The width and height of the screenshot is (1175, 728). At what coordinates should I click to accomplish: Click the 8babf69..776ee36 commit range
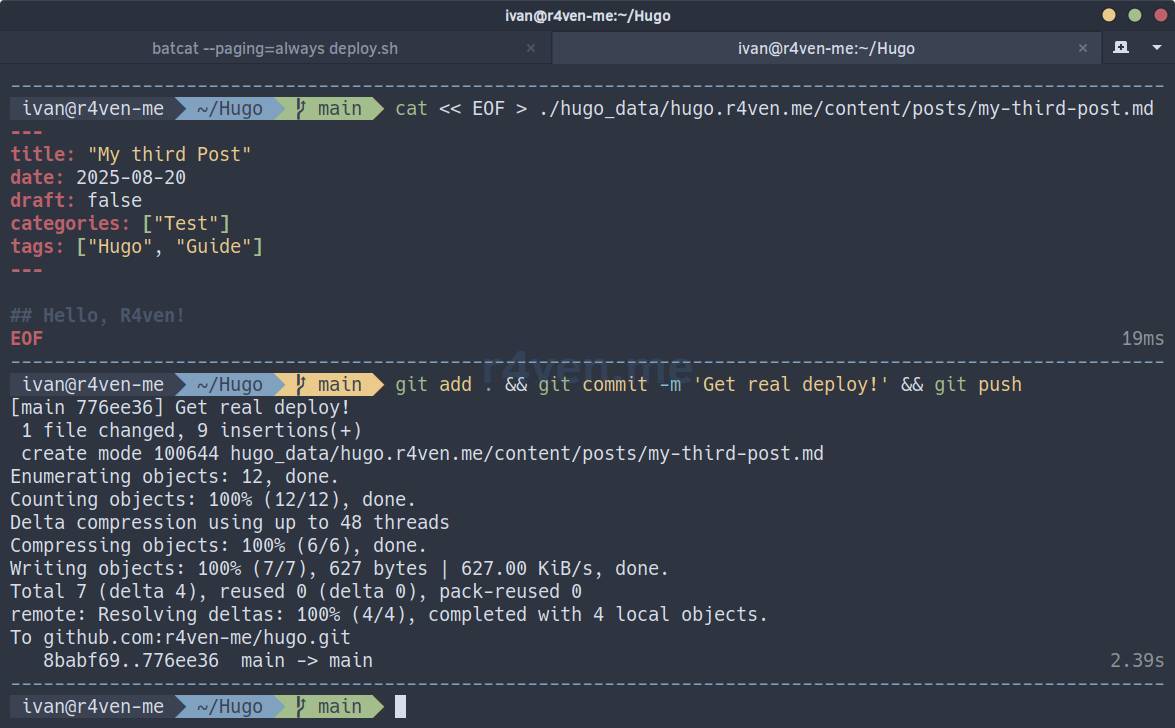[131, 661]
